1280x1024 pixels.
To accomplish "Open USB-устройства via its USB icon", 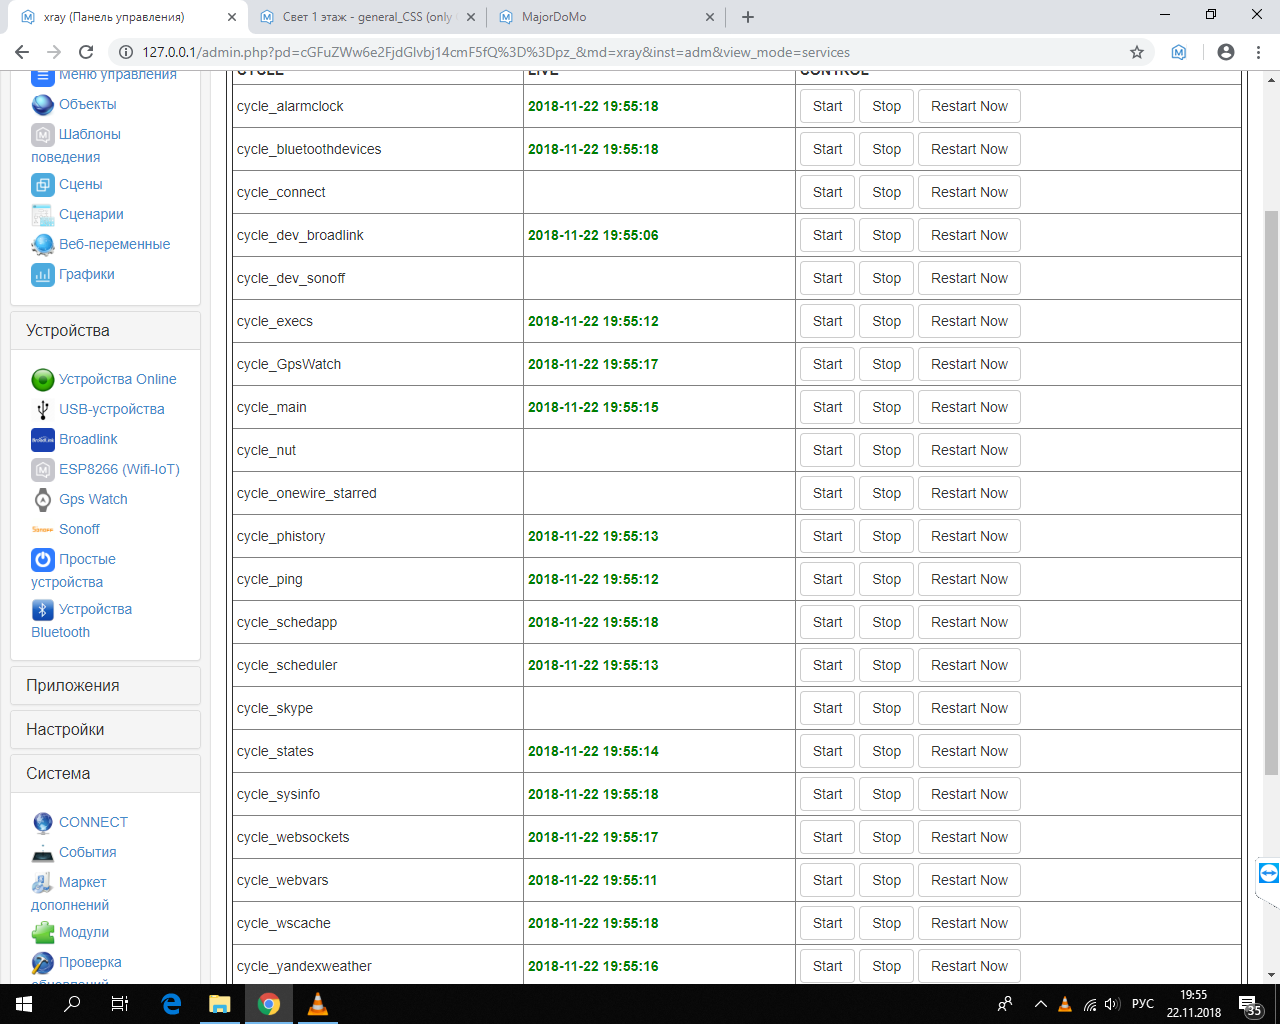I will pos(42,409).
